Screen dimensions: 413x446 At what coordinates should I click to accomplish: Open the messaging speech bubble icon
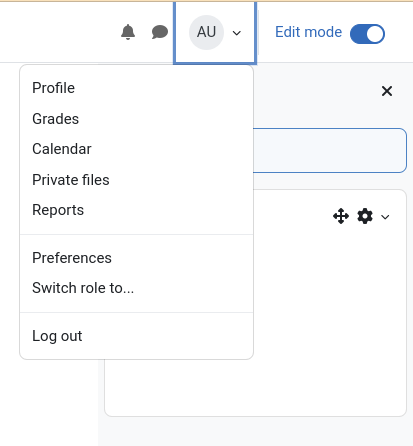(160, 32)
